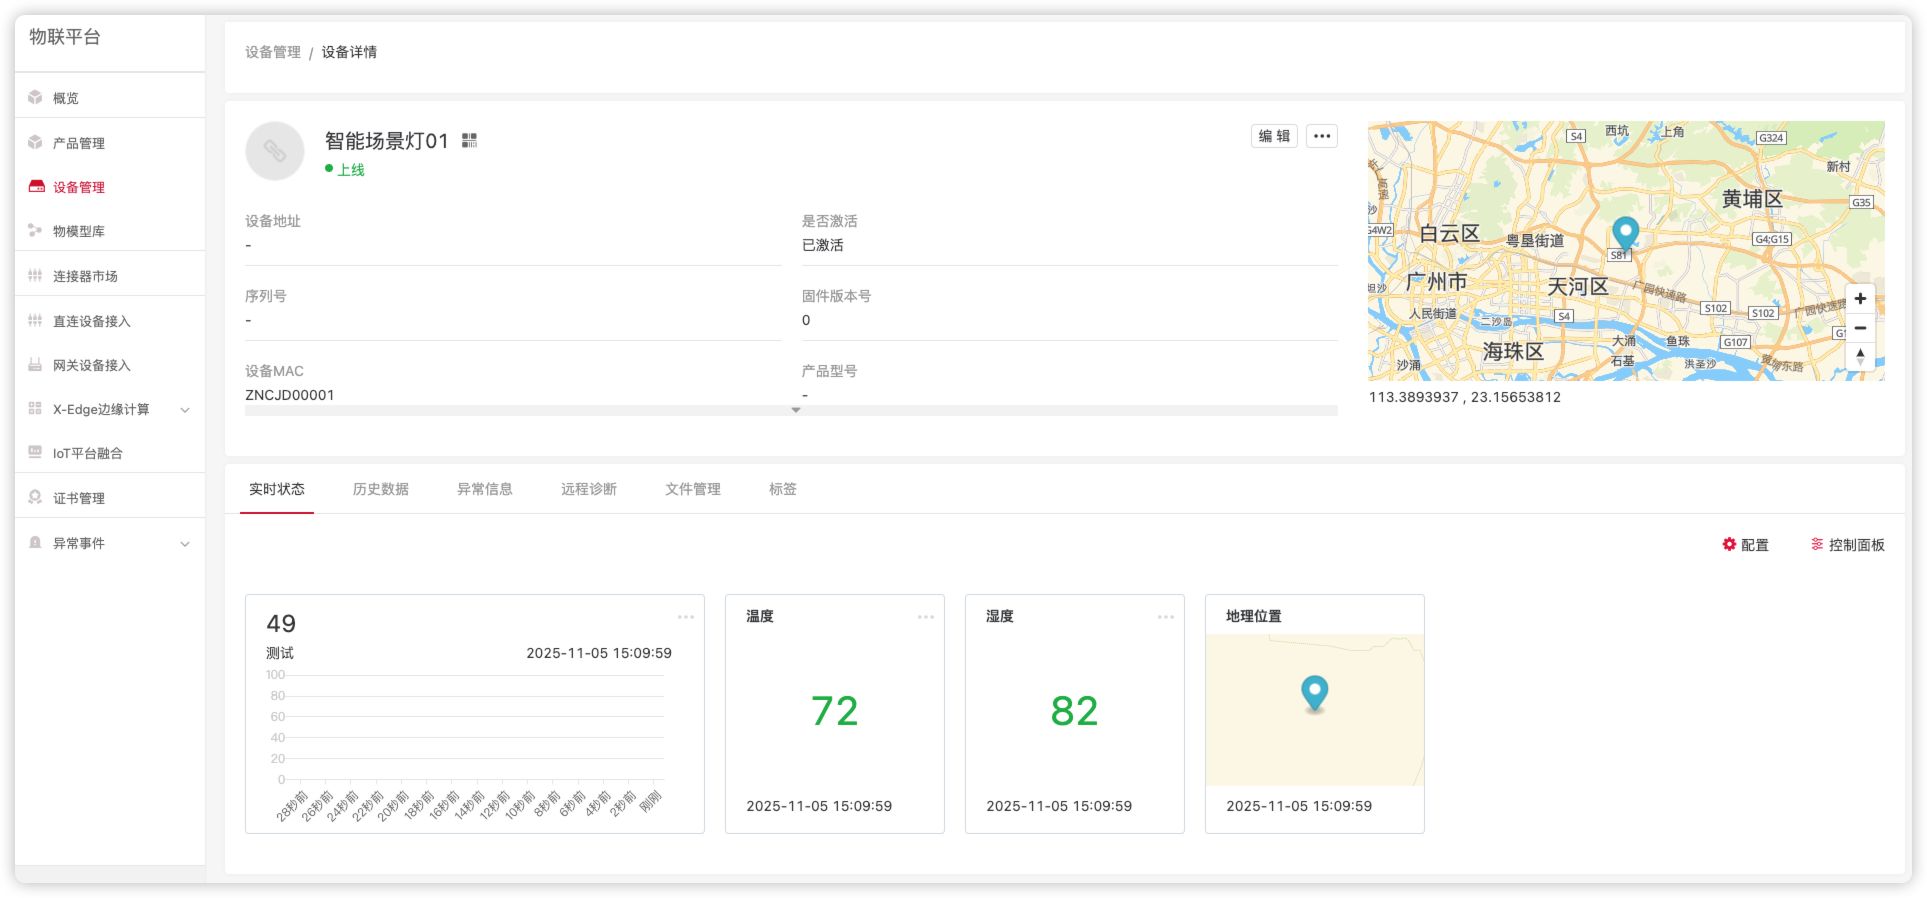Image resolution: width=1927 pixels, height=898 pixels.
Task: Open more options on 湿度 card
Action: 1165,617
